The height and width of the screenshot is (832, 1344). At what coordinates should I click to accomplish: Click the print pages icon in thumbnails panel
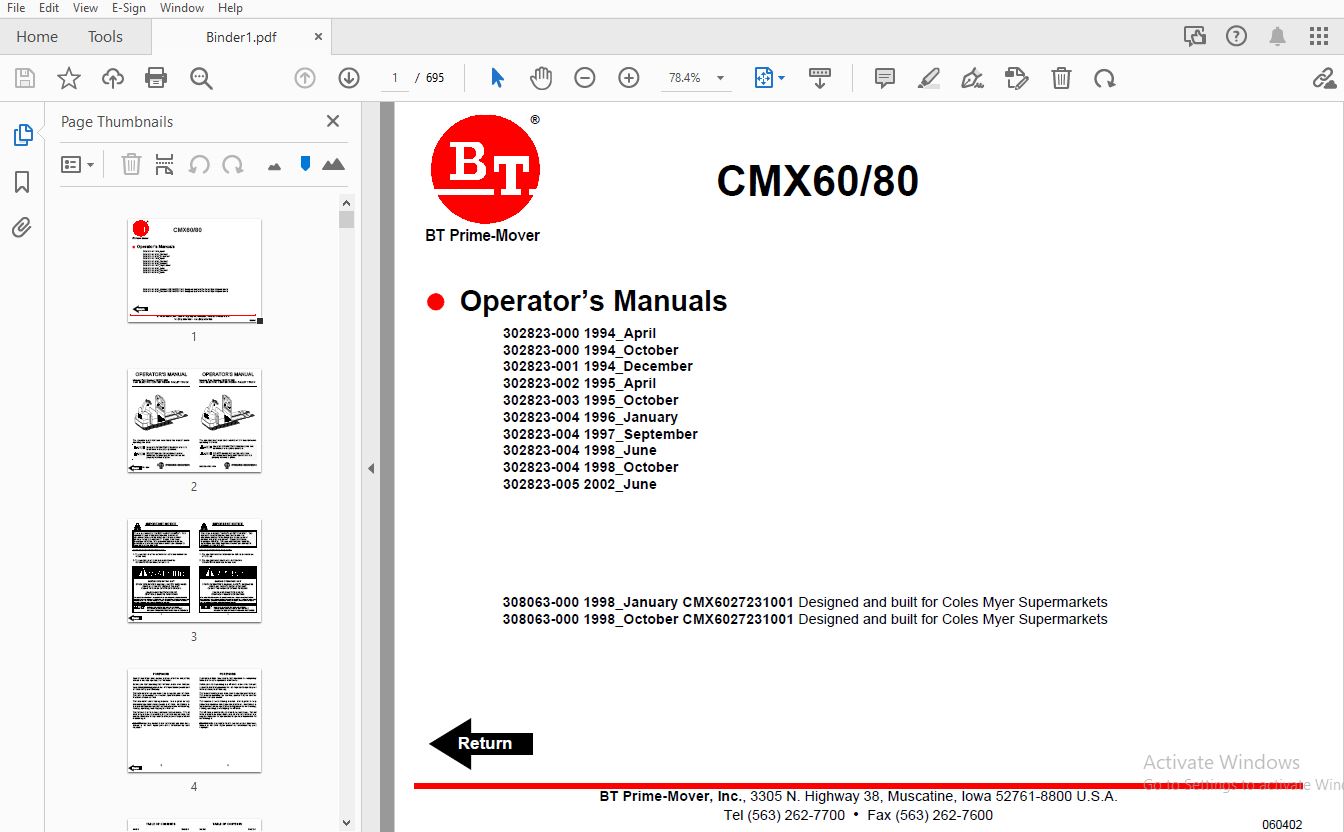(165, 164)
